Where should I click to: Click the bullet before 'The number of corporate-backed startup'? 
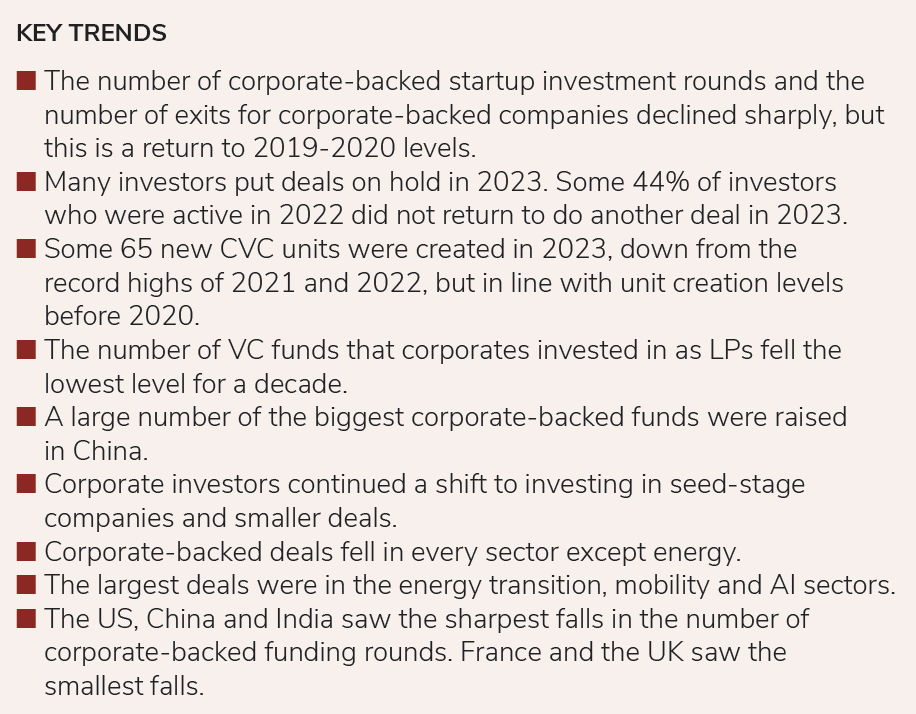pos(27,81)
